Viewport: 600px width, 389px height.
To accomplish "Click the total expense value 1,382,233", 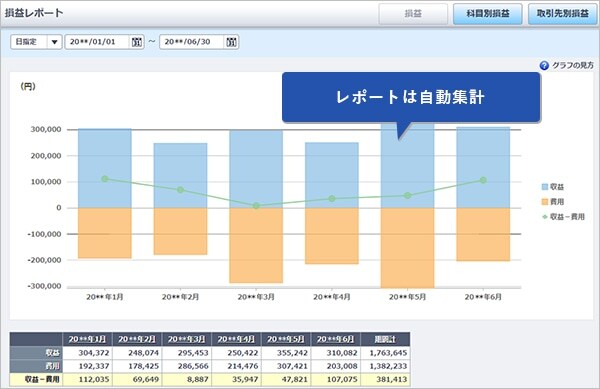I will tap(388, 366).
